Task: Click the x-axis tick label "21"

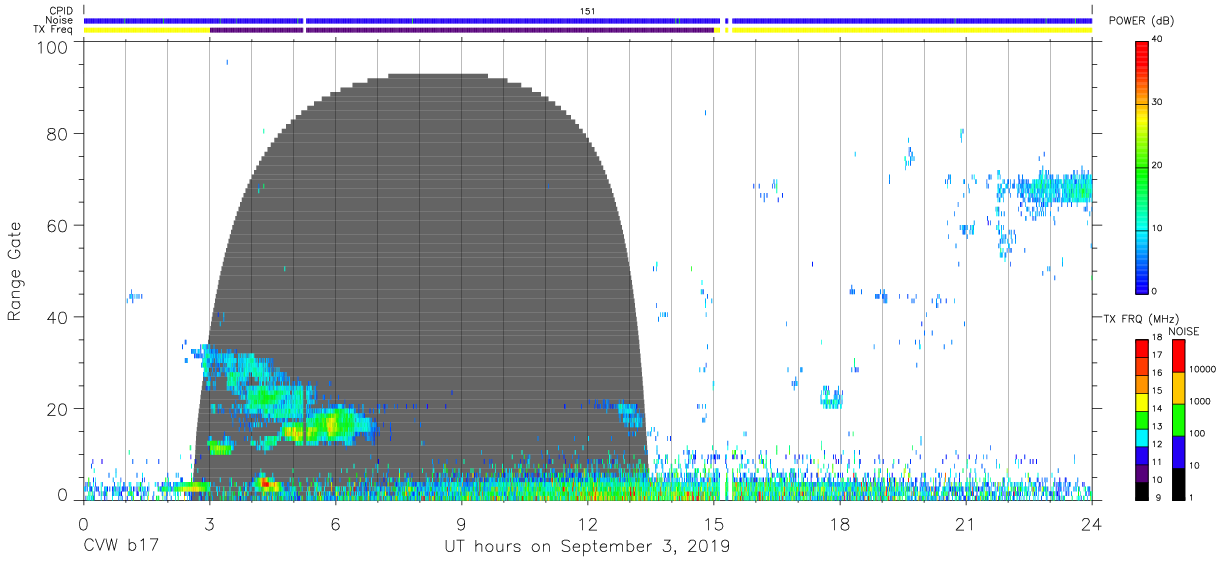Action: click(x=966, y=524)
